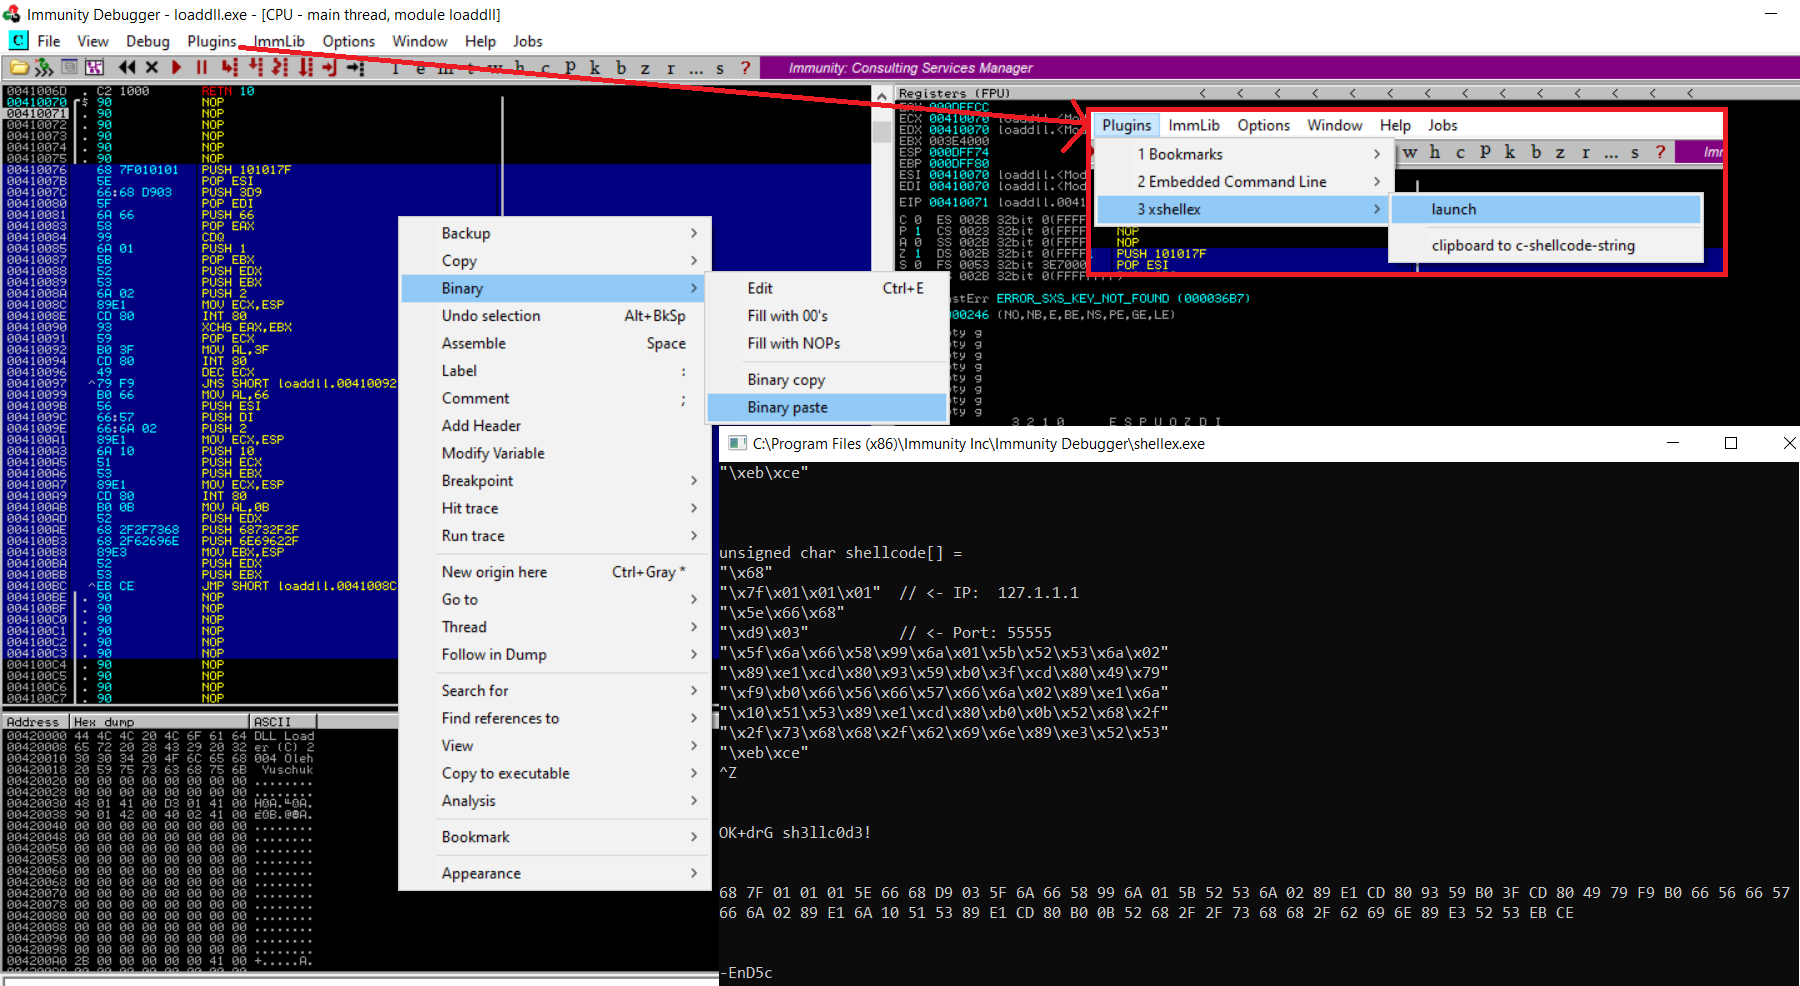Viewport: 1800px width, 986px height.
Task: Click clipboard to c-shellcode-string entry
Action: pyautogui.click(x=1545, y=245)
